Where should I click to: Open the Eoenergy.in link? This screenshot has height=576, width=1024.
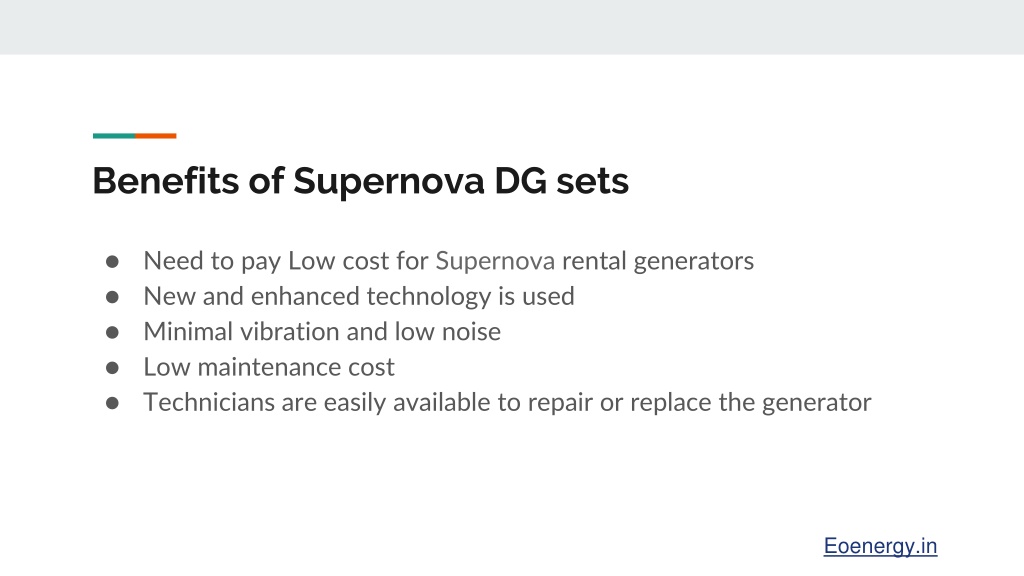coord(880,546)
